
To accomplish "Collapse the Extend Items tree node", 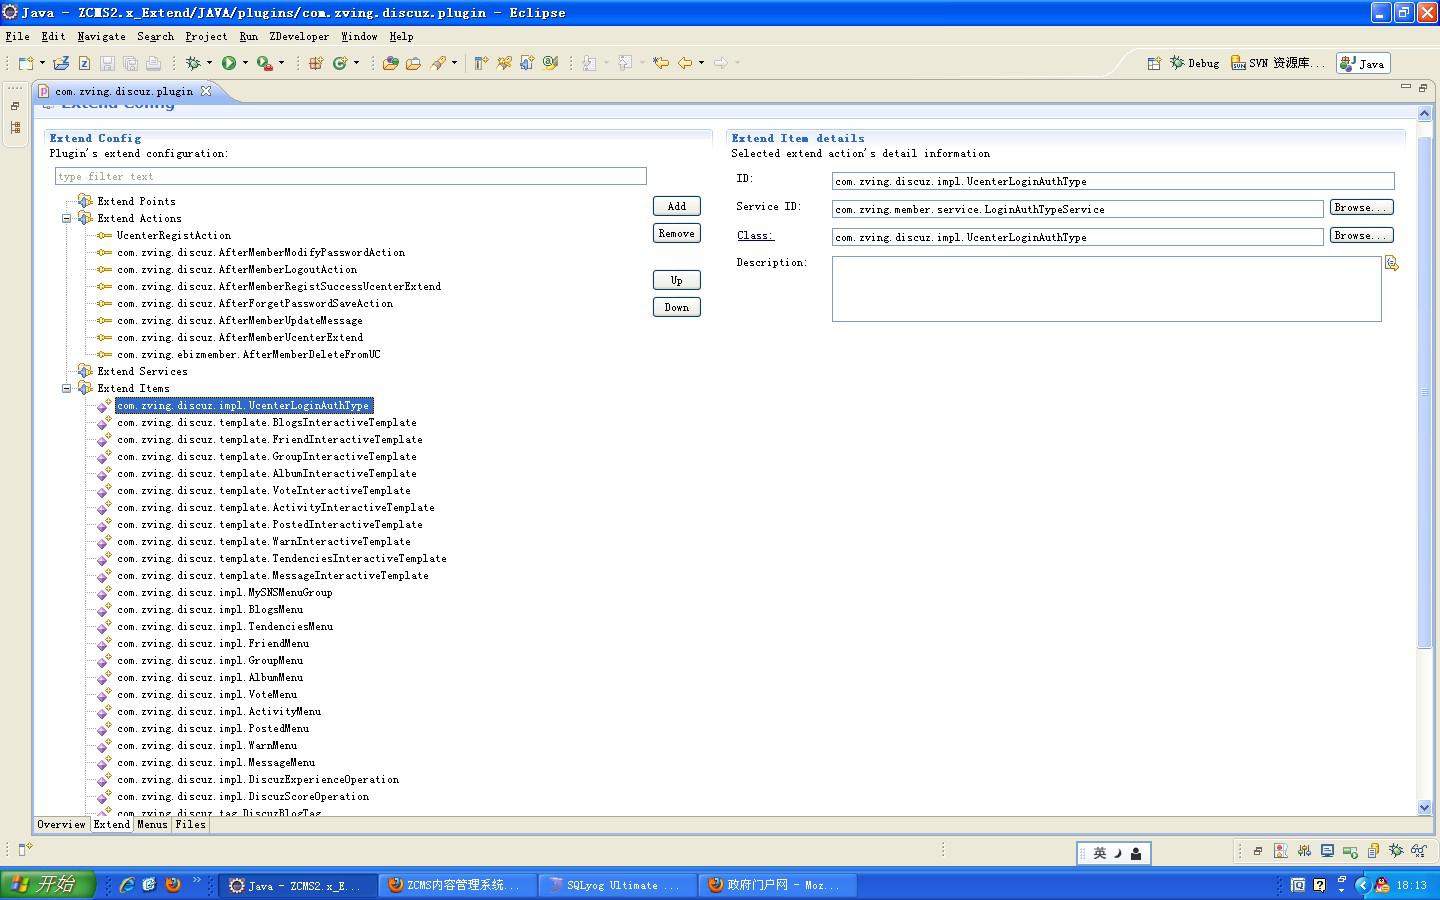I will click(67, 388).
